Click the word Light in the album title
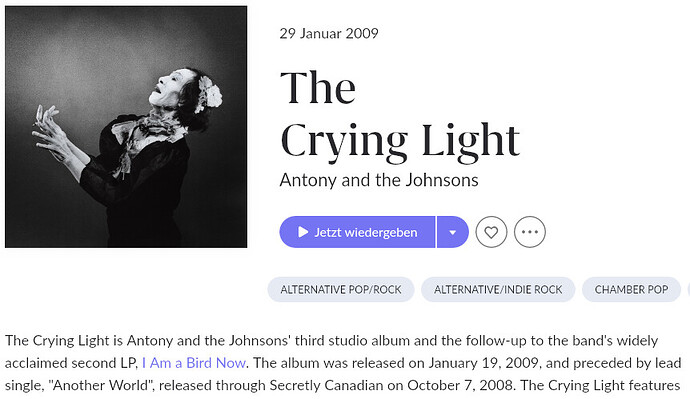 point(471,142)
